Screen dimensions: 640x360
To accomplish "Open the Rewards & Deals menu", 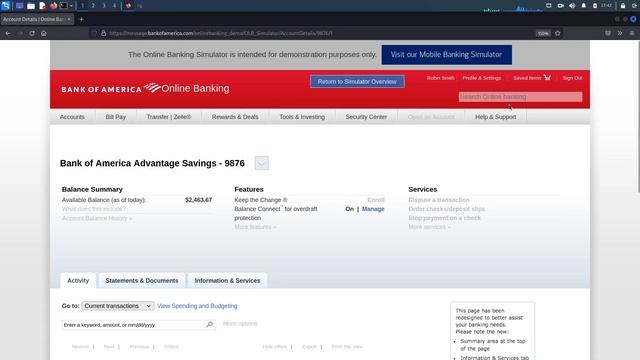I will (235, 117).
